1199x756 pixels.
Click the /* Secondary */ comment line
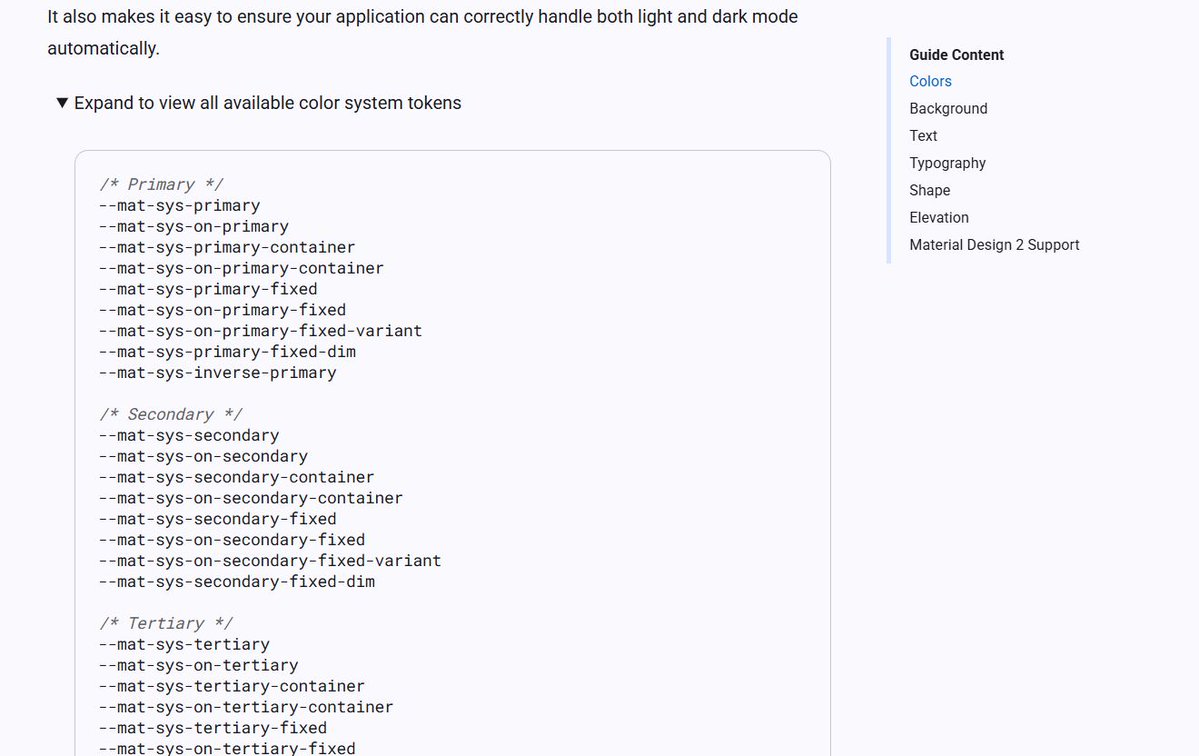[171, 414]
